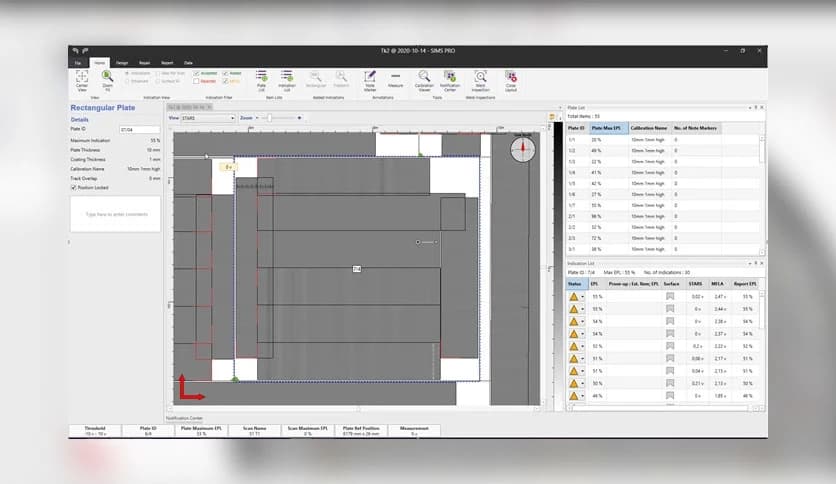Viewport: 836px width, 484px height.
Task: Toggle the Rejected indication filter checkbox
Action: click(x=196, y=81)
